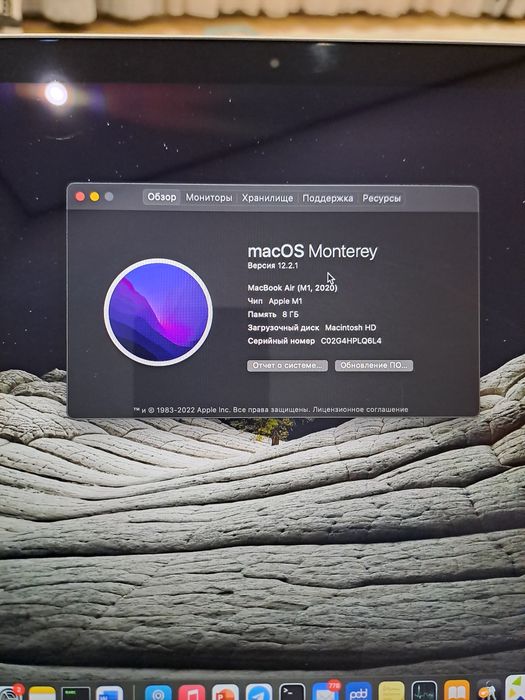Click the macOS Monterey title

coord(312,251)
